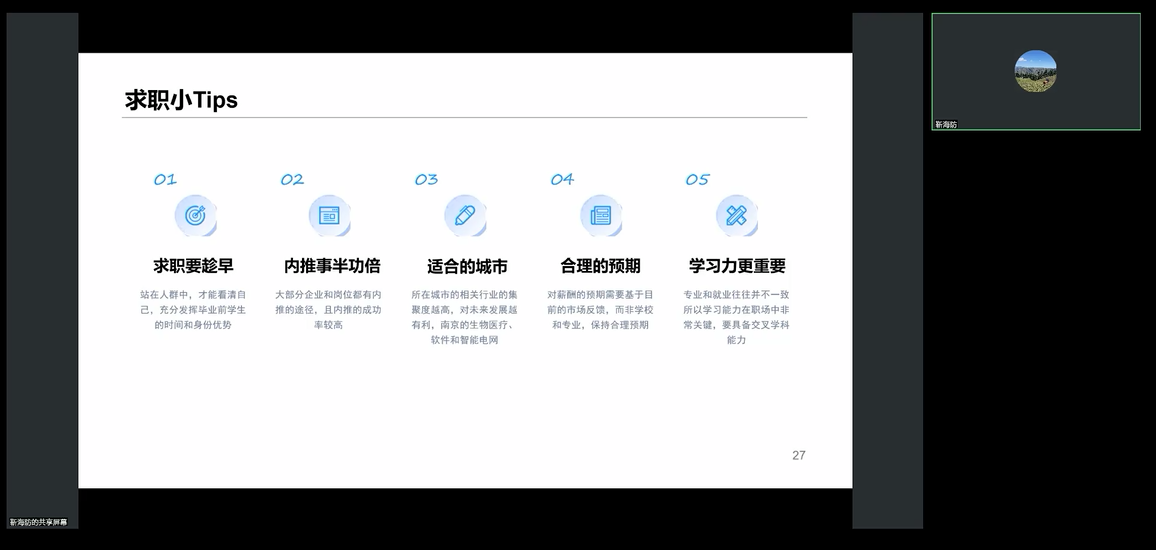Click the pencil icon under 03
The width and height of the screenshot is (1156, 550).
pos(465,214)
